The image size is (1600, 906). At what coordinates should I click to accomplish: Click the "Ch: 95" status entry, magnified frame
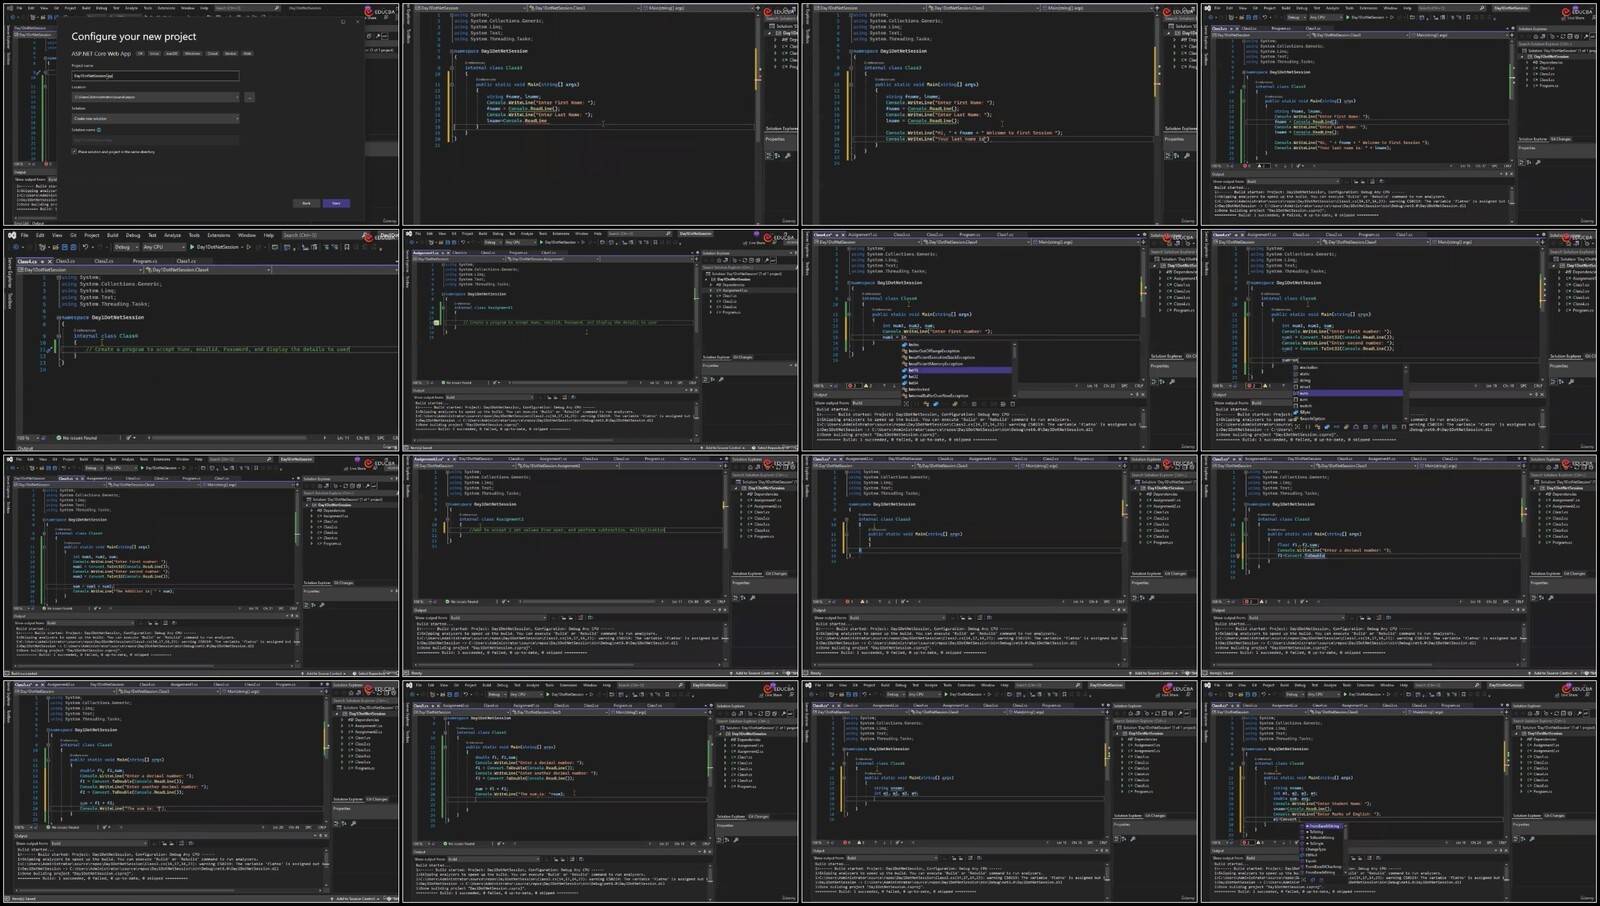coord(363,438)
